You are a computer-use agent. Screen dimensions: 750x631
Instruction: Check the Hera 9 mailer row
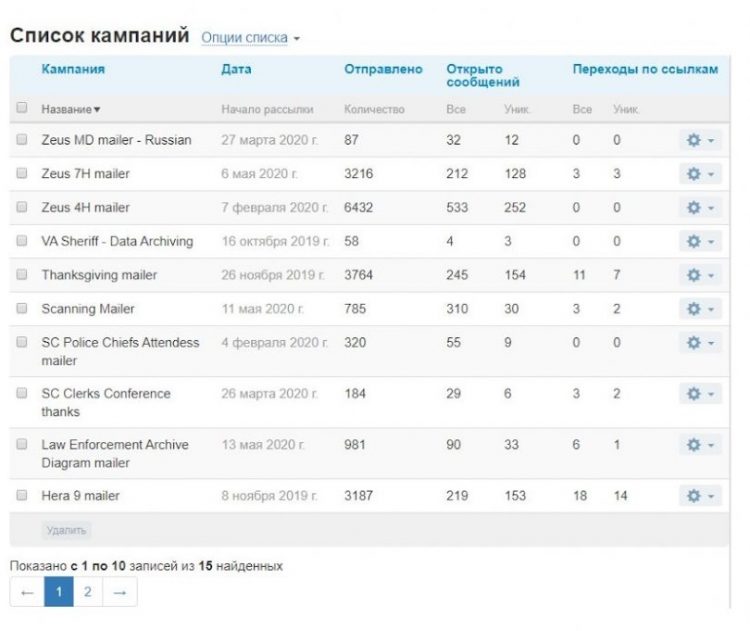click(22, 495)
